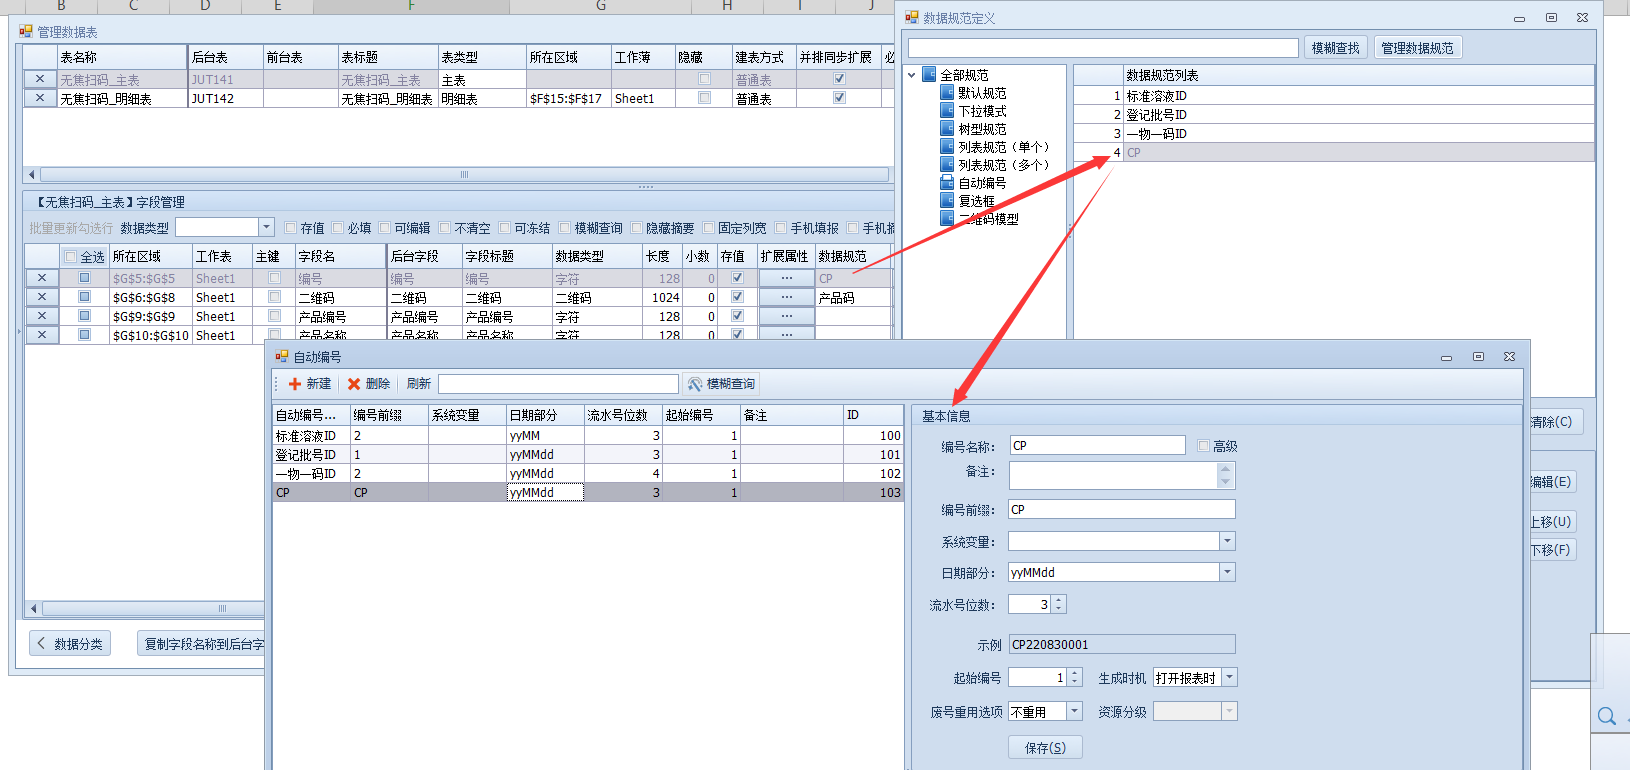Check the 全选 checkbox in field grid header

point(70,257)
